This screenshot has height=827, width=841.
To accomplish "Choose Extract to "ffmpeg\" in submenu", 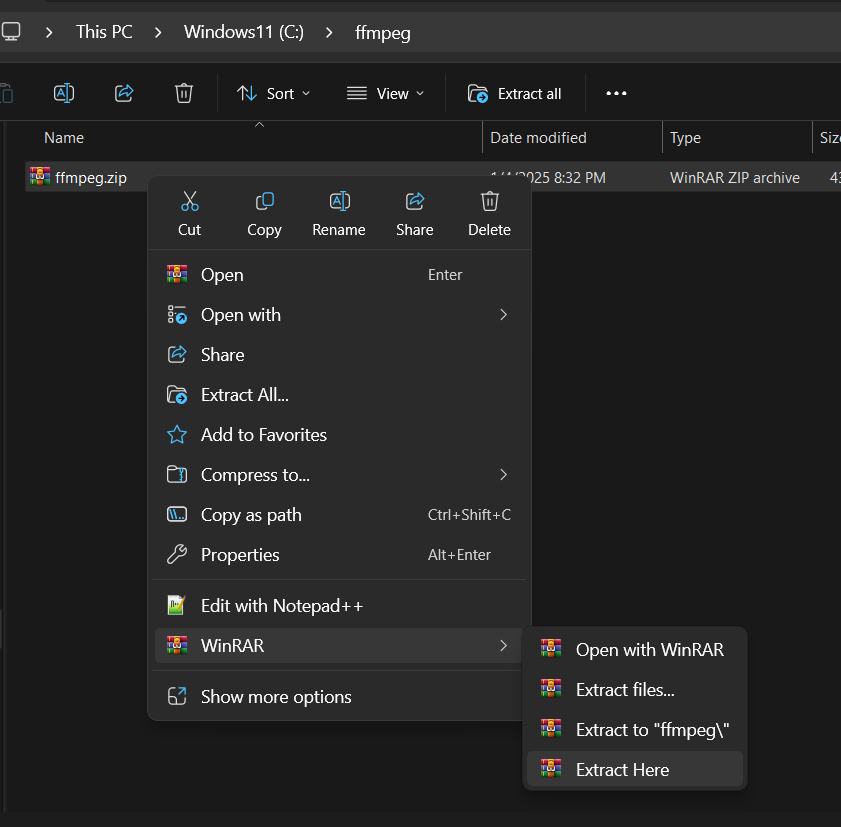I will (x=635, y=729).
